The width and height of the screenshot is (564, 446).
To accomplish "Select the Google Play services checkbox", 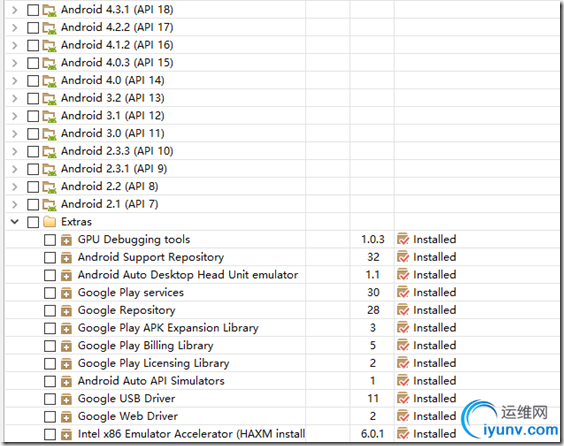I will 50,293.
